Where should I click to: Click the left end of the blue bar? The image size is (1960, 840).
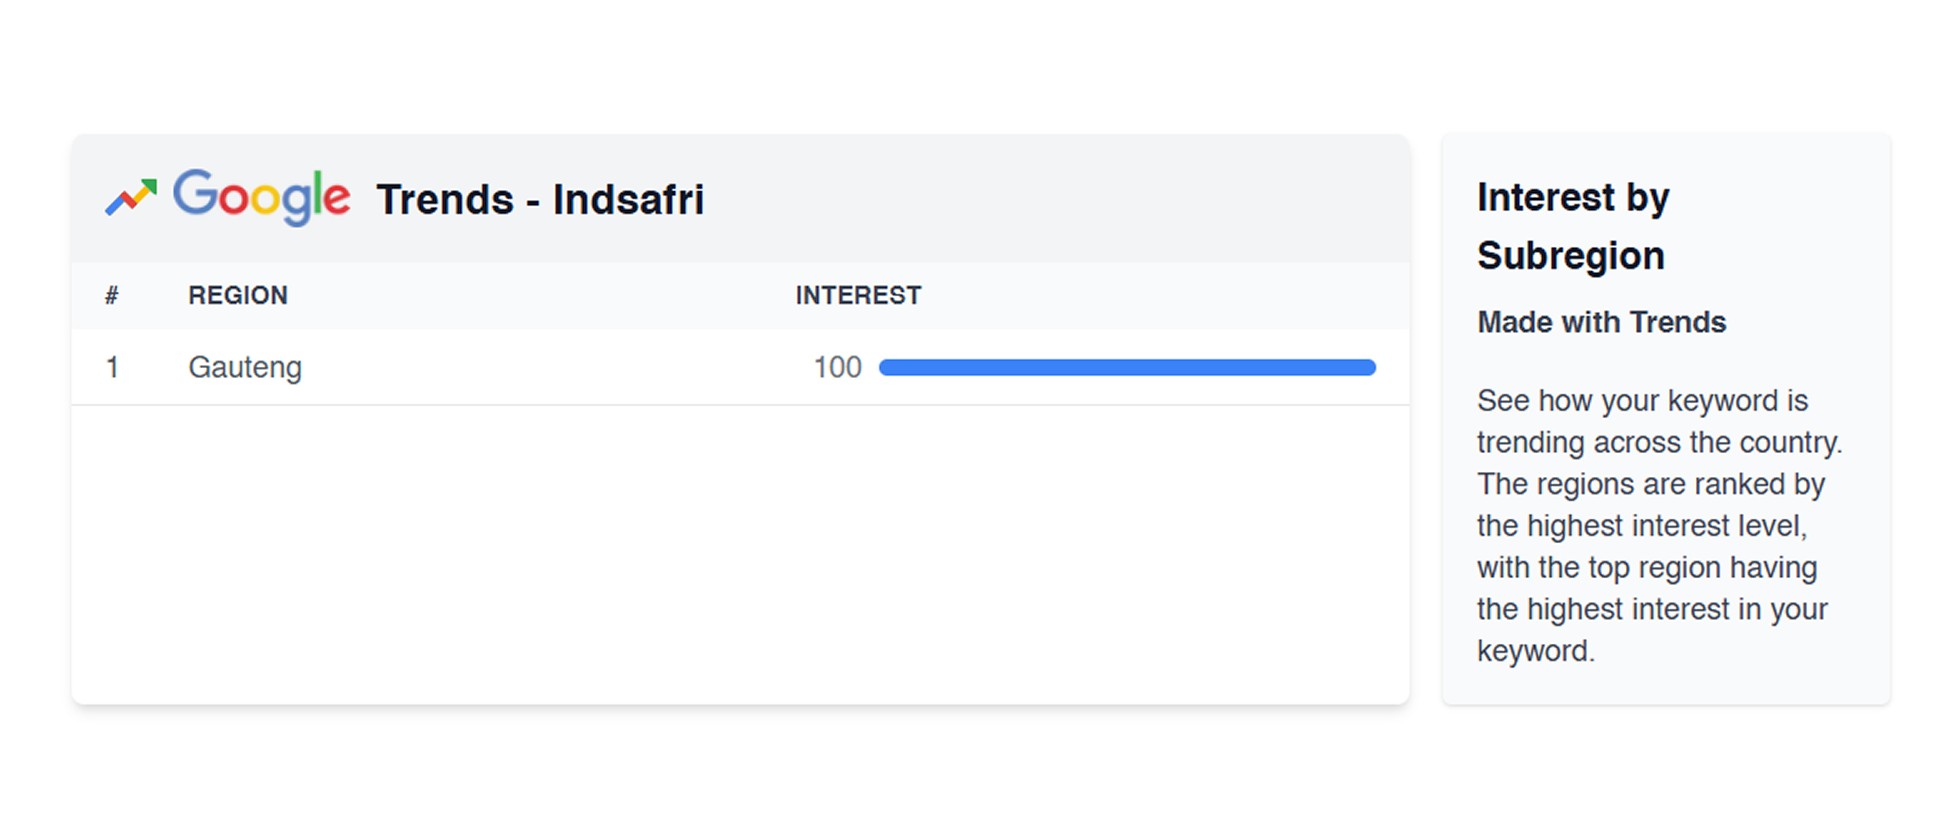[x=886, y=367]
